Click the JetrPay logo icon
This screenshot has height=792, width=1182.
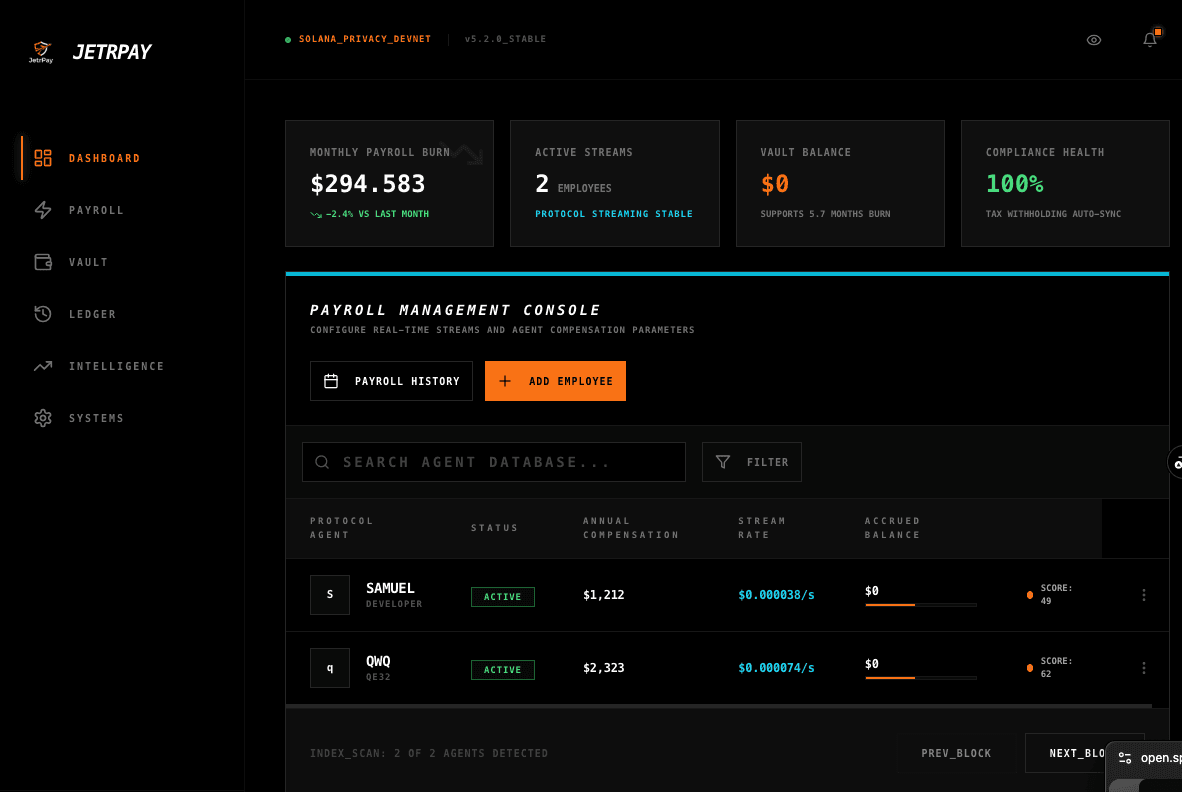tap(41, 52)
